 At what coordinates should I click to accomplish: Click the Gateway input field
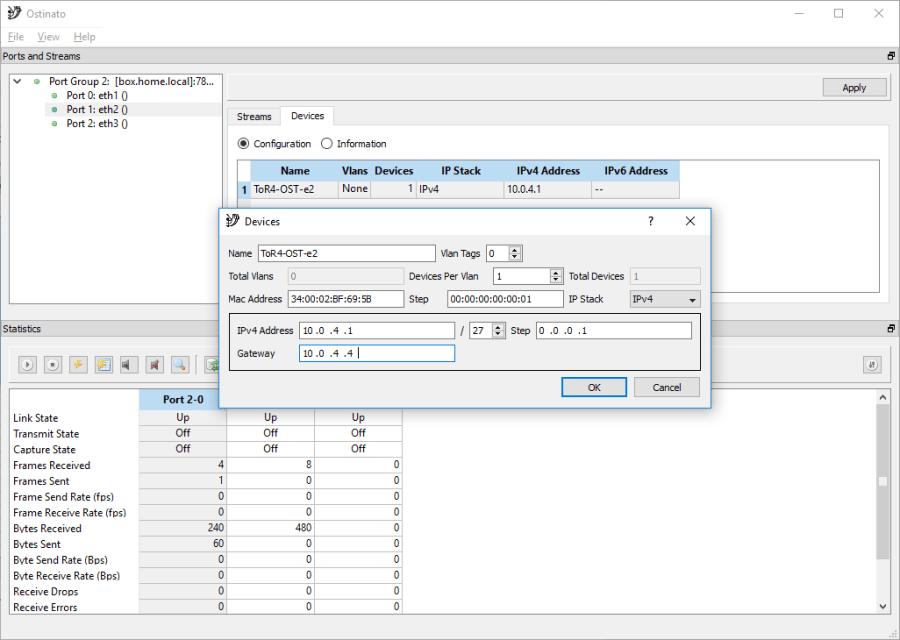tap(377, 354)
